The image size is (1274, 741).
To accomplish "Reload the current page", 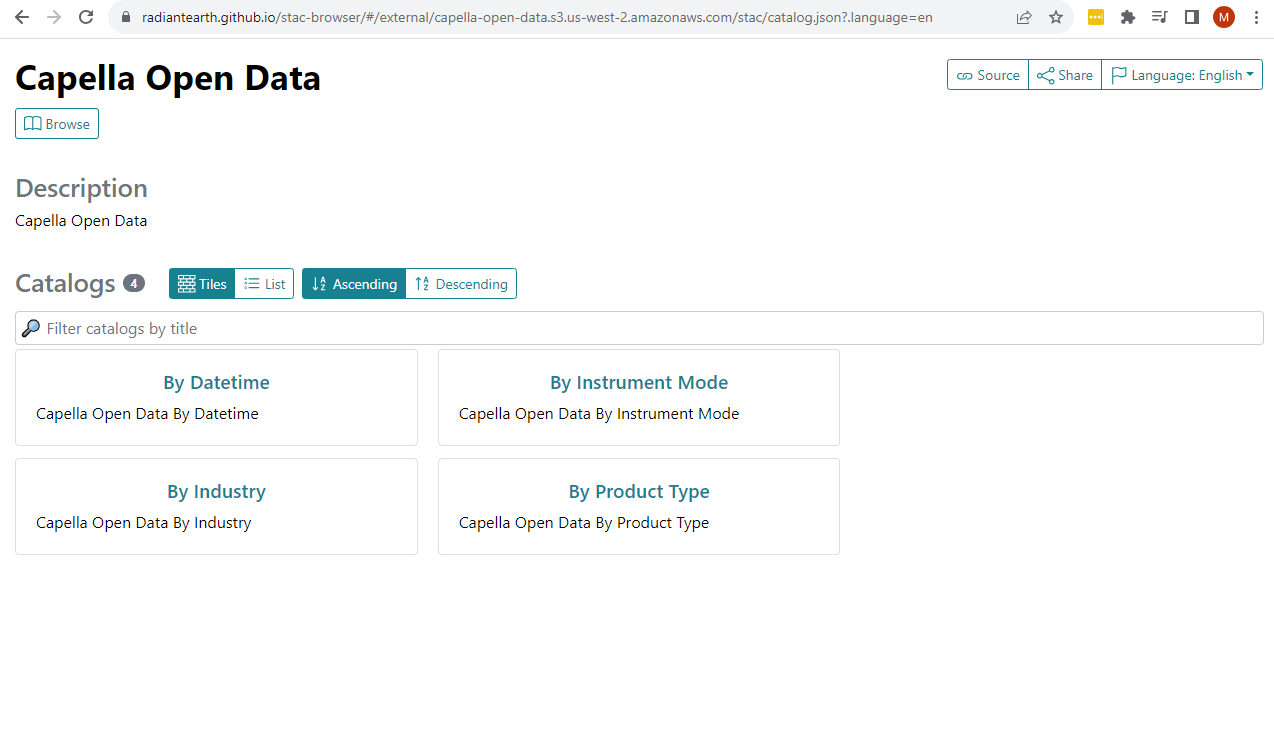I will [86, 17].
